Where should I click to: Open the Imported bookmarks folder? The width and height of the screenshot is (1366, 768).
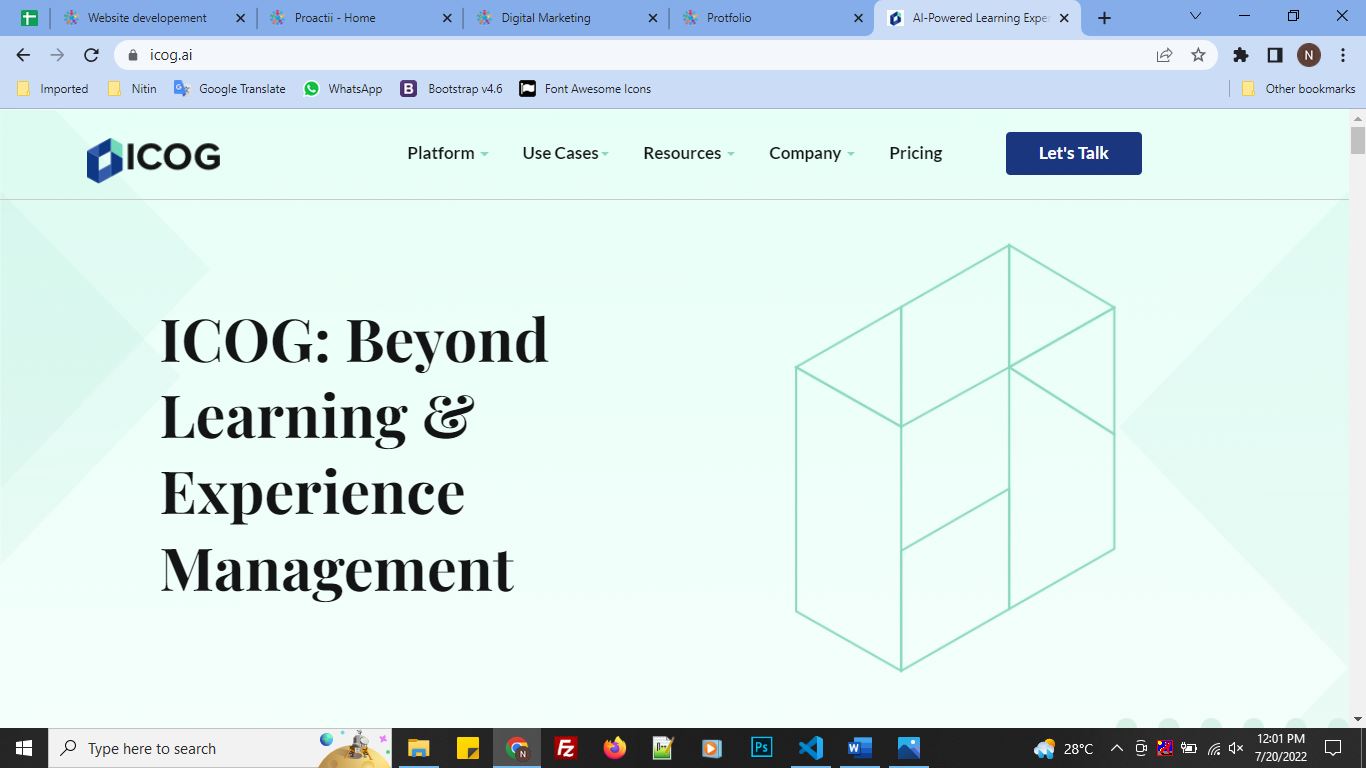53,89
